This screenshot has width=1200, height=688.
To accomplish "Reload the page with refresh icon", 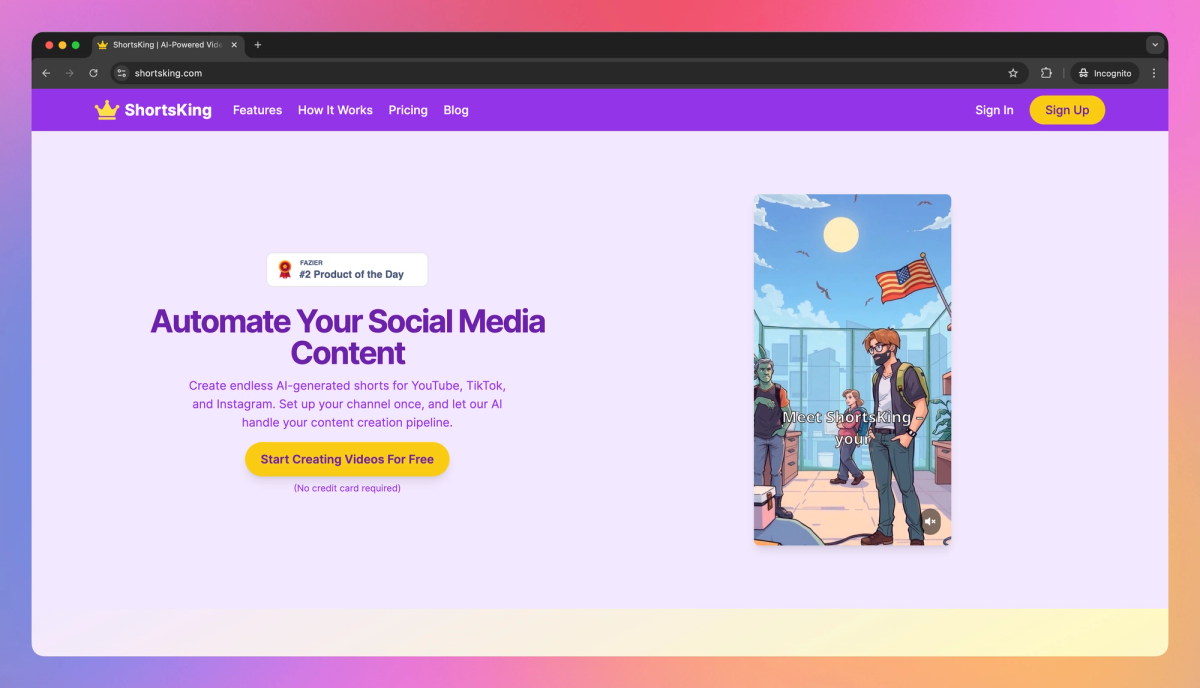I will pyautogui.click(x=94, y=73).
